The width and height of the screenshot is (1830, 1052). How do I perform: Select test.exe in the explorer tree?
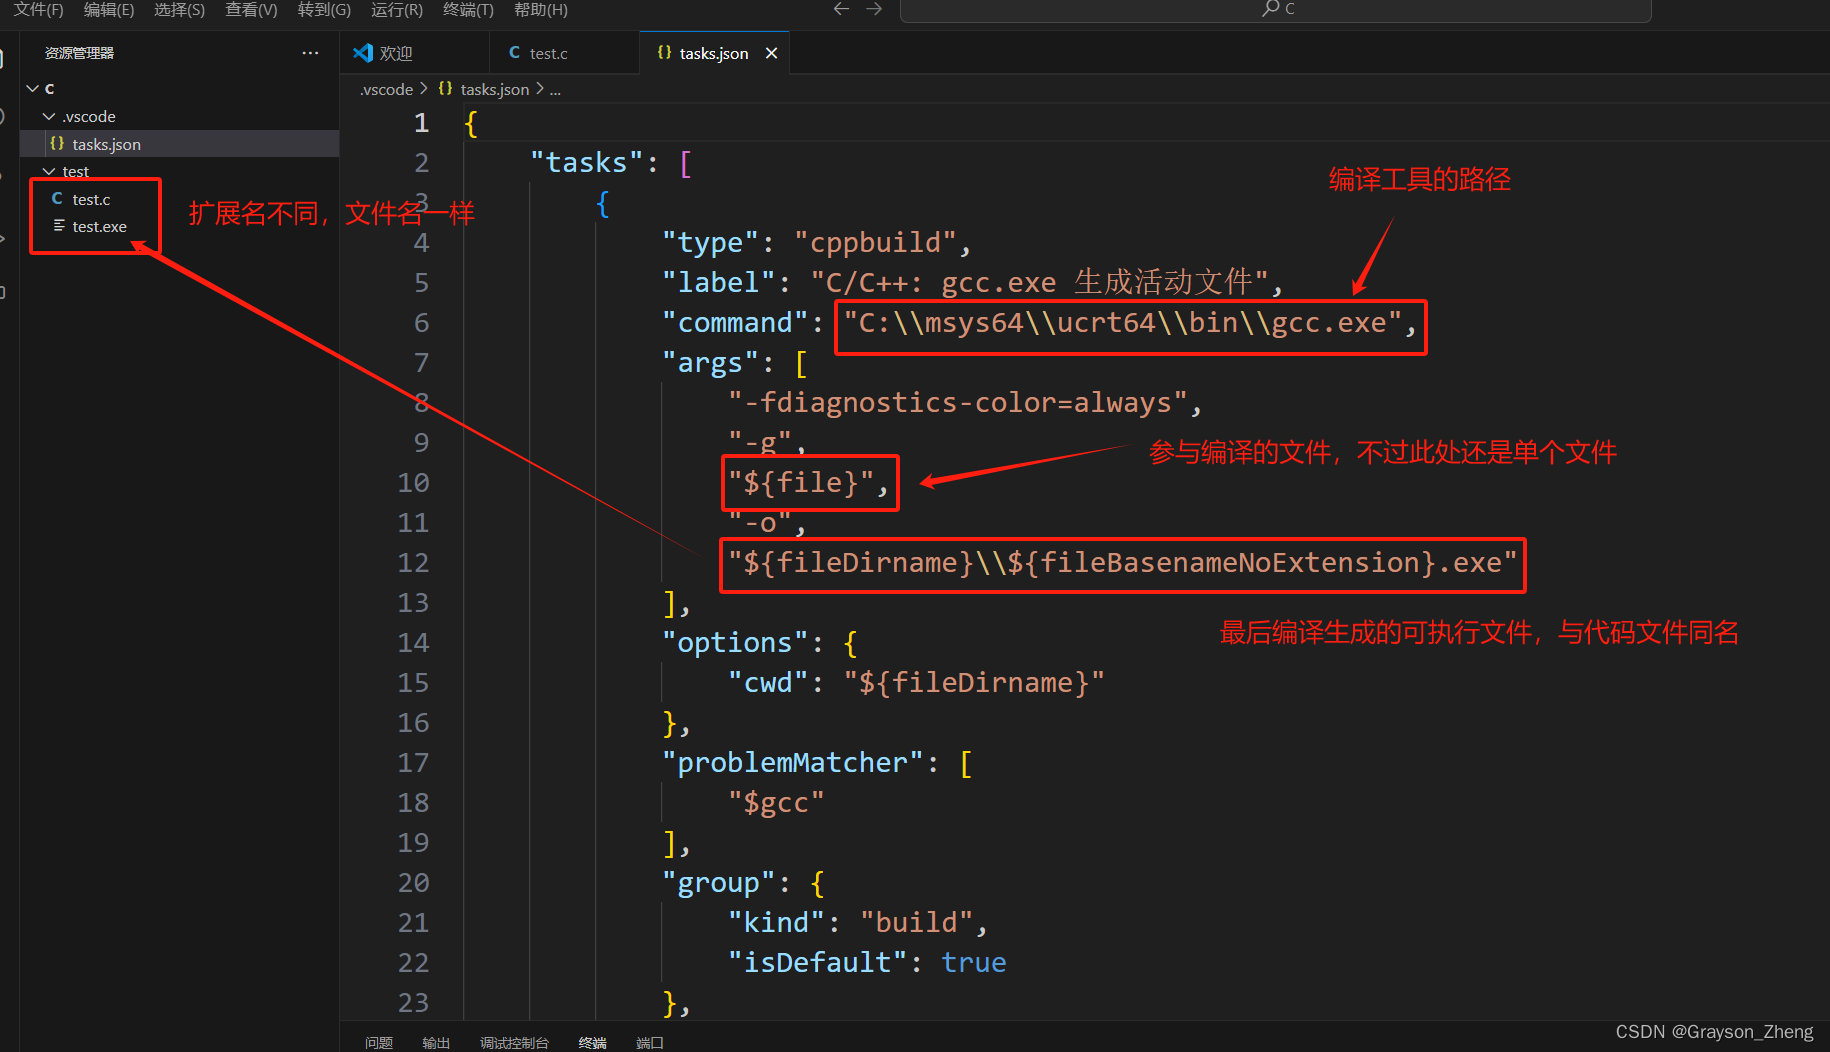[99, 227]
